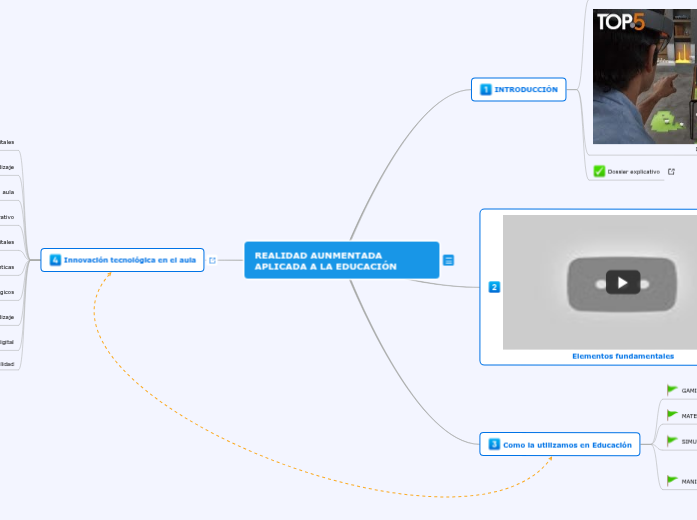Click the green flag icon beside GAME node
This screenshot has width=697, height=520.
(x=672, y=390)
